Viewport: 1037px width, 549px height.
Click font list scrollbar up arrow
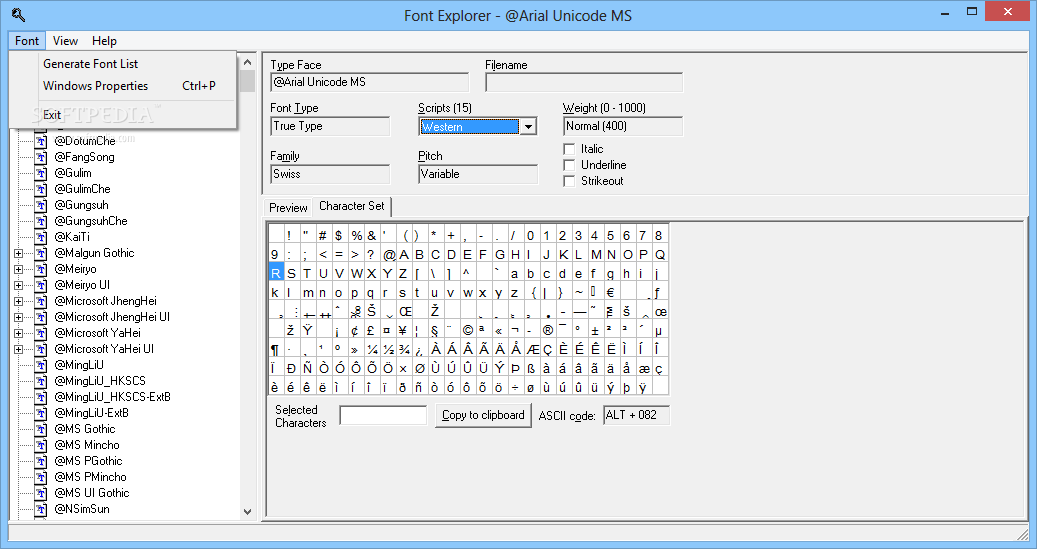pyautogui.click(x=247, y=62)
